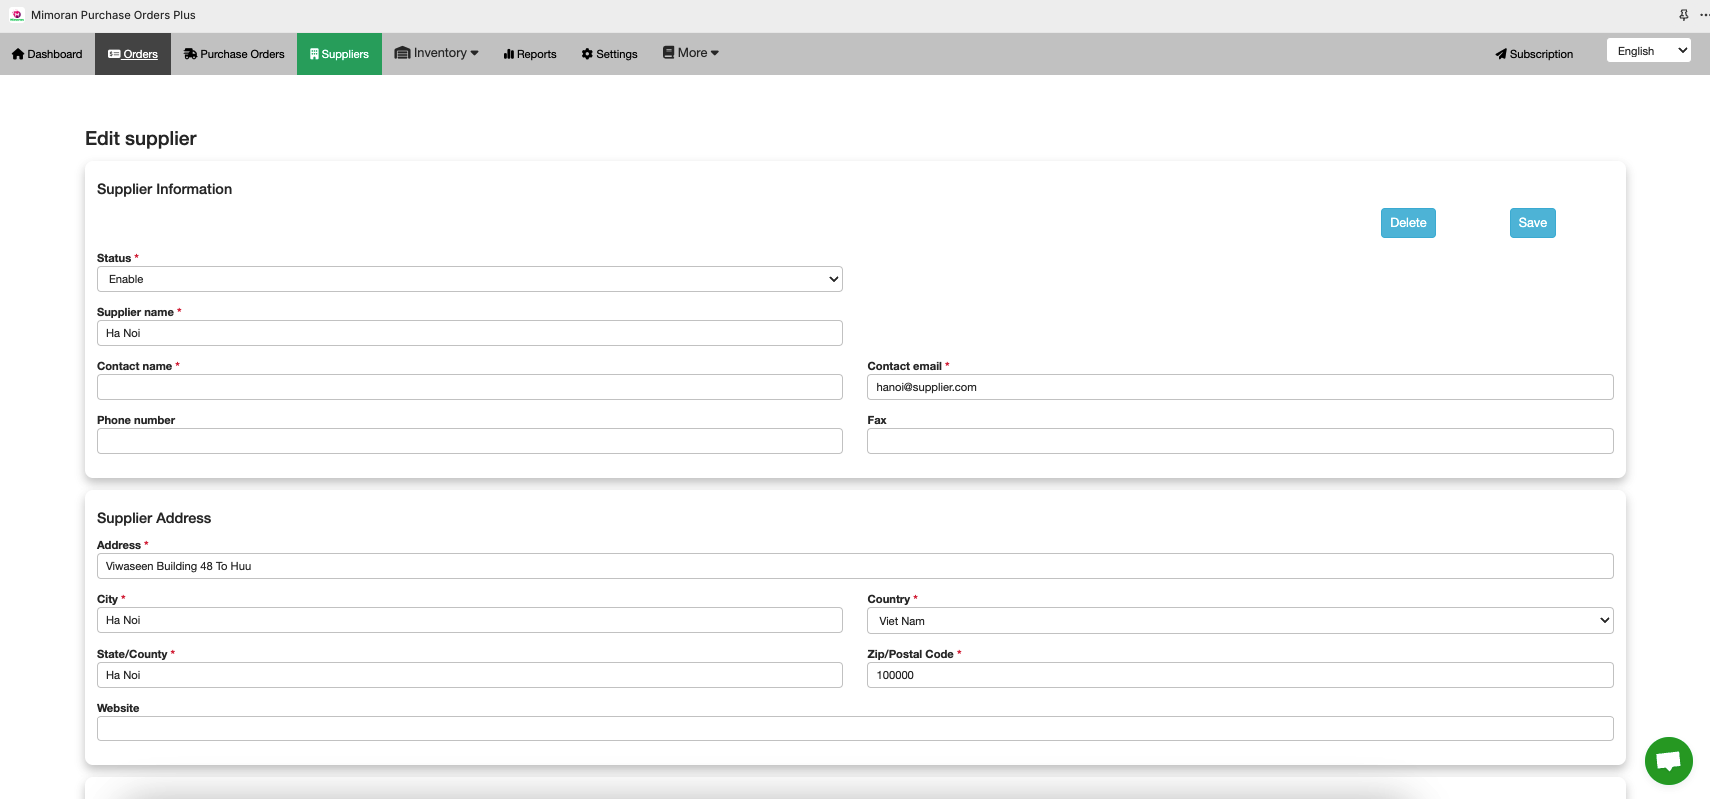Open the English language selector

[x=1648, y=51]
